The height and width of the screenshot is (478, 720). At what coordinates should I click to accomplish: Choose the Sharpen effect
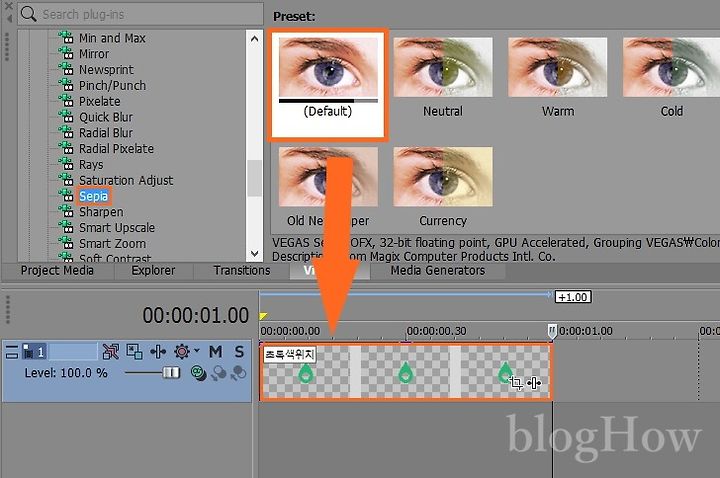click(101, 212)
